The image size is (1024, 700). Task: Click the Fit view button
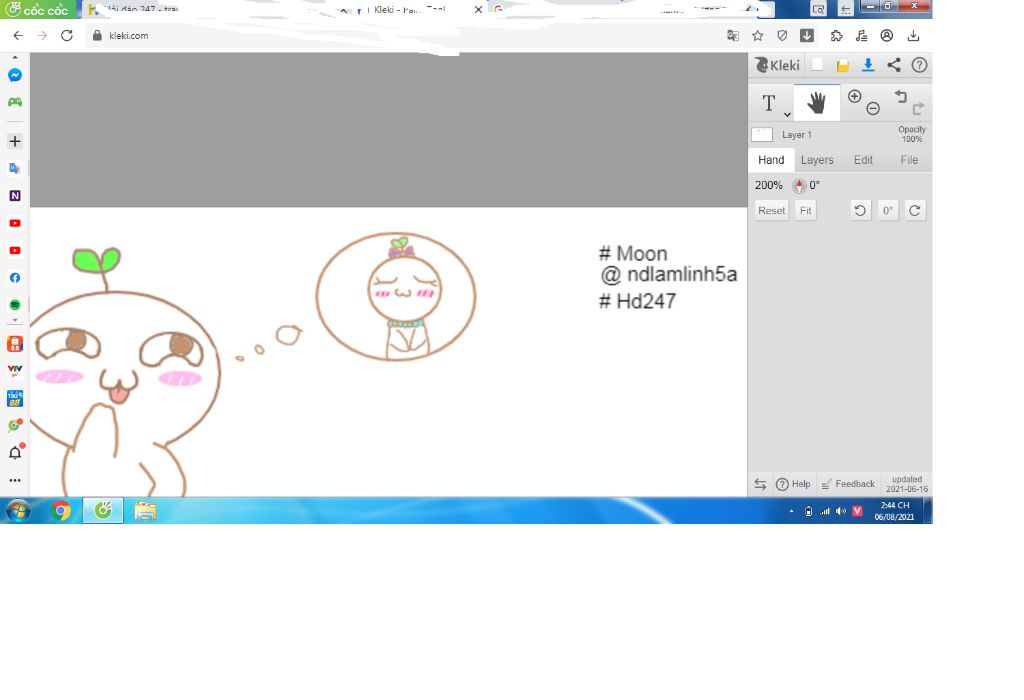tap(806, 210)
